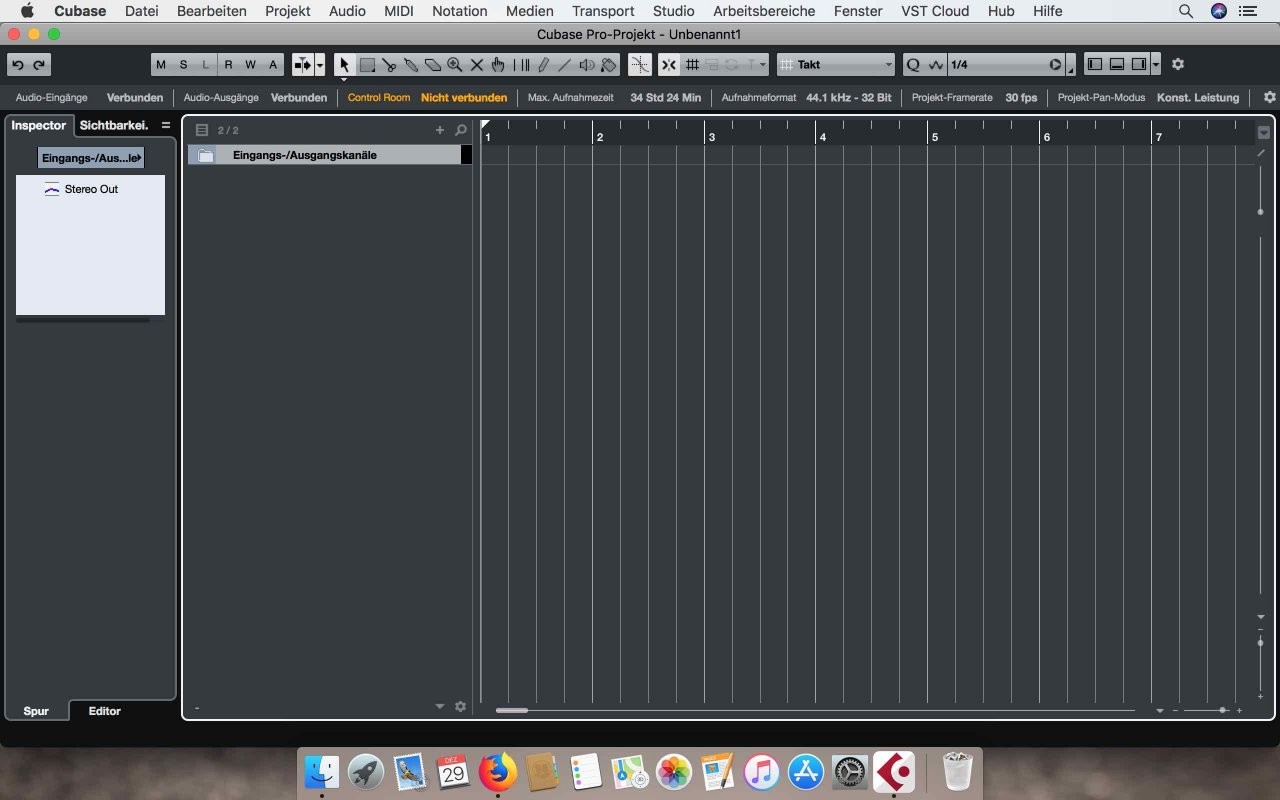The width and height of the screenshot is (1280, 800).
Task: Open ruler format dropdown arrow
Action: tap(1264, 132)
